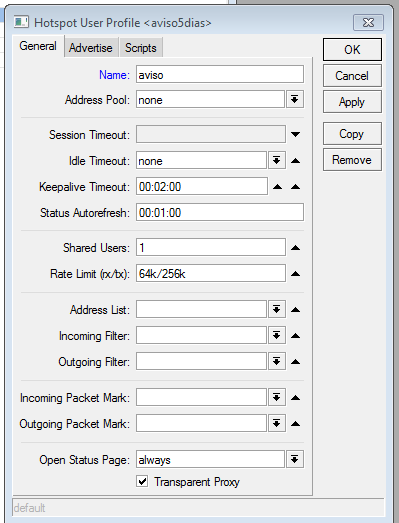Open the Idle Timeout dropdown list
This screenshot has height=523, width=399.
tap(277, 160)
